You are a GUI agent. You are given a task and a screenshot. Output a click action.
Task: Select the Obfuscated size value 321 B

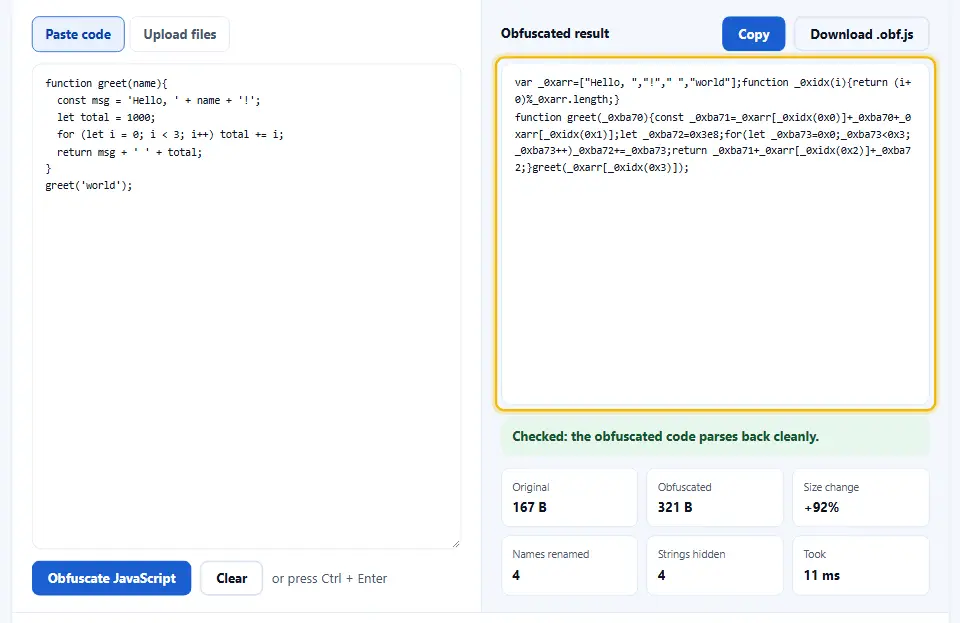coord(675,507)
